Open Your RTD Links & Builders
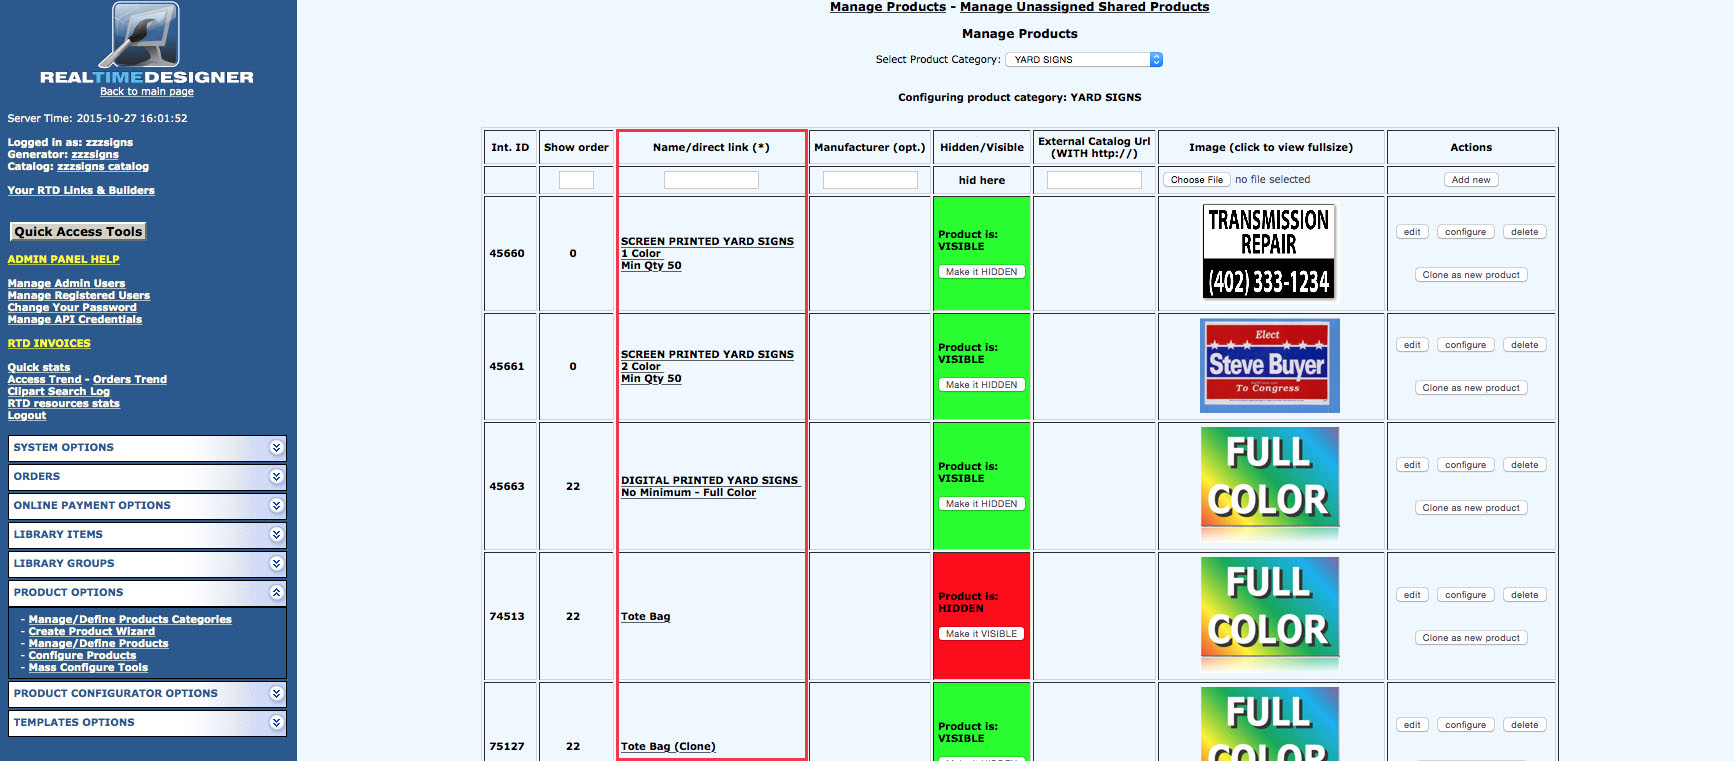Screen dimensions: 1734x761 81,191
